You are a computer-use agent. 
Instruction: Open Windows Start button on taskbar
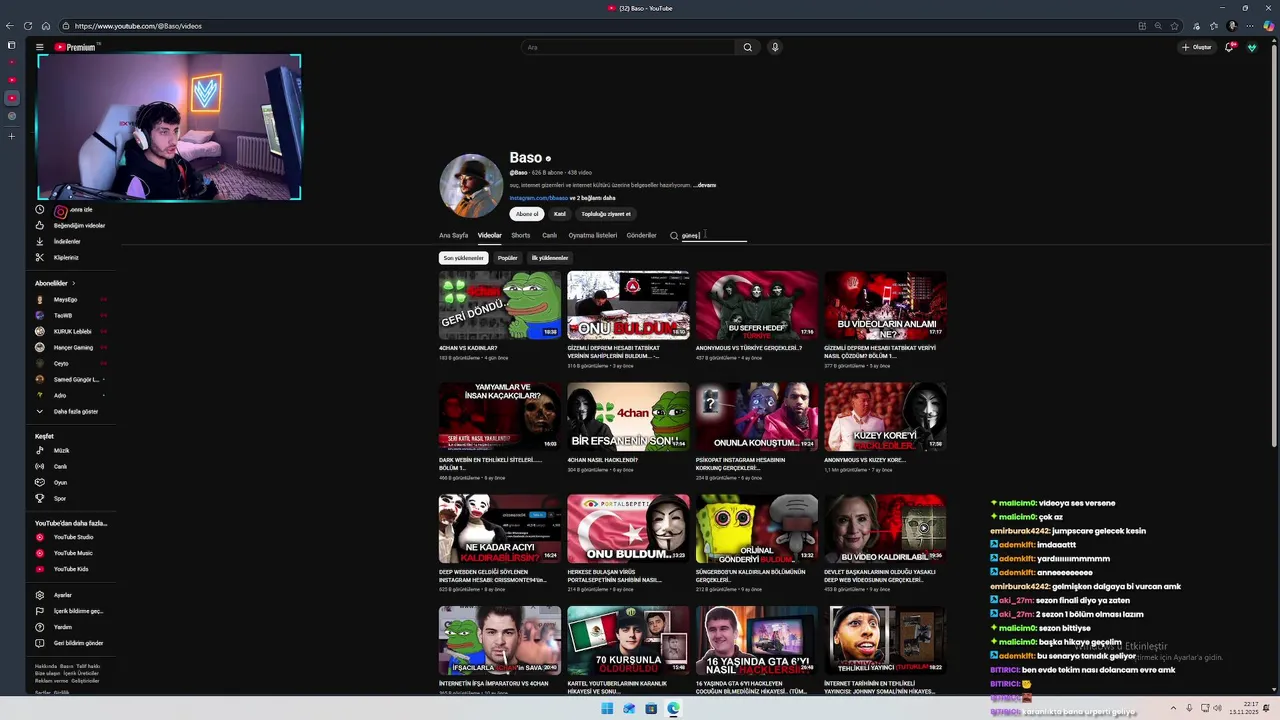[x=607, y=709]
